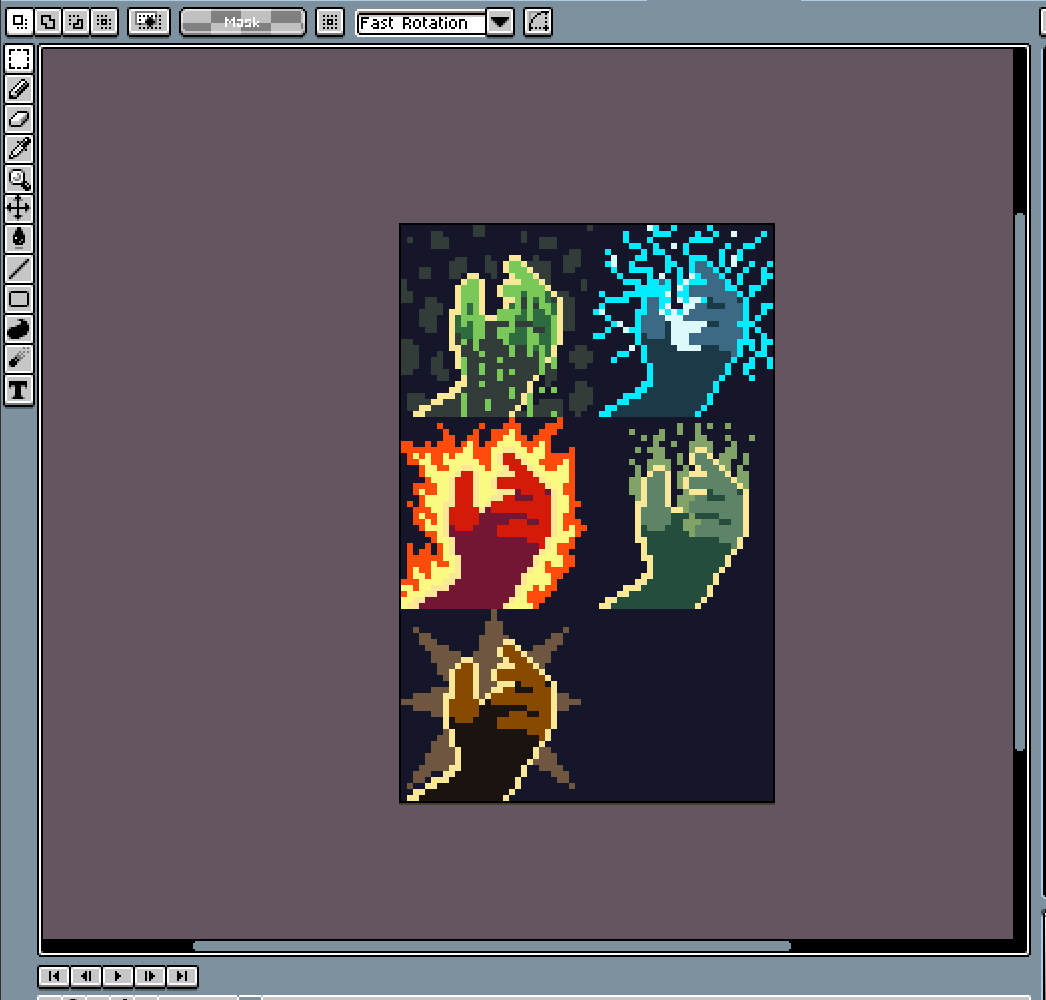The image size is (1046, 1000).
Task: Select the Eyedropper tool
Action: pos(19,149)
